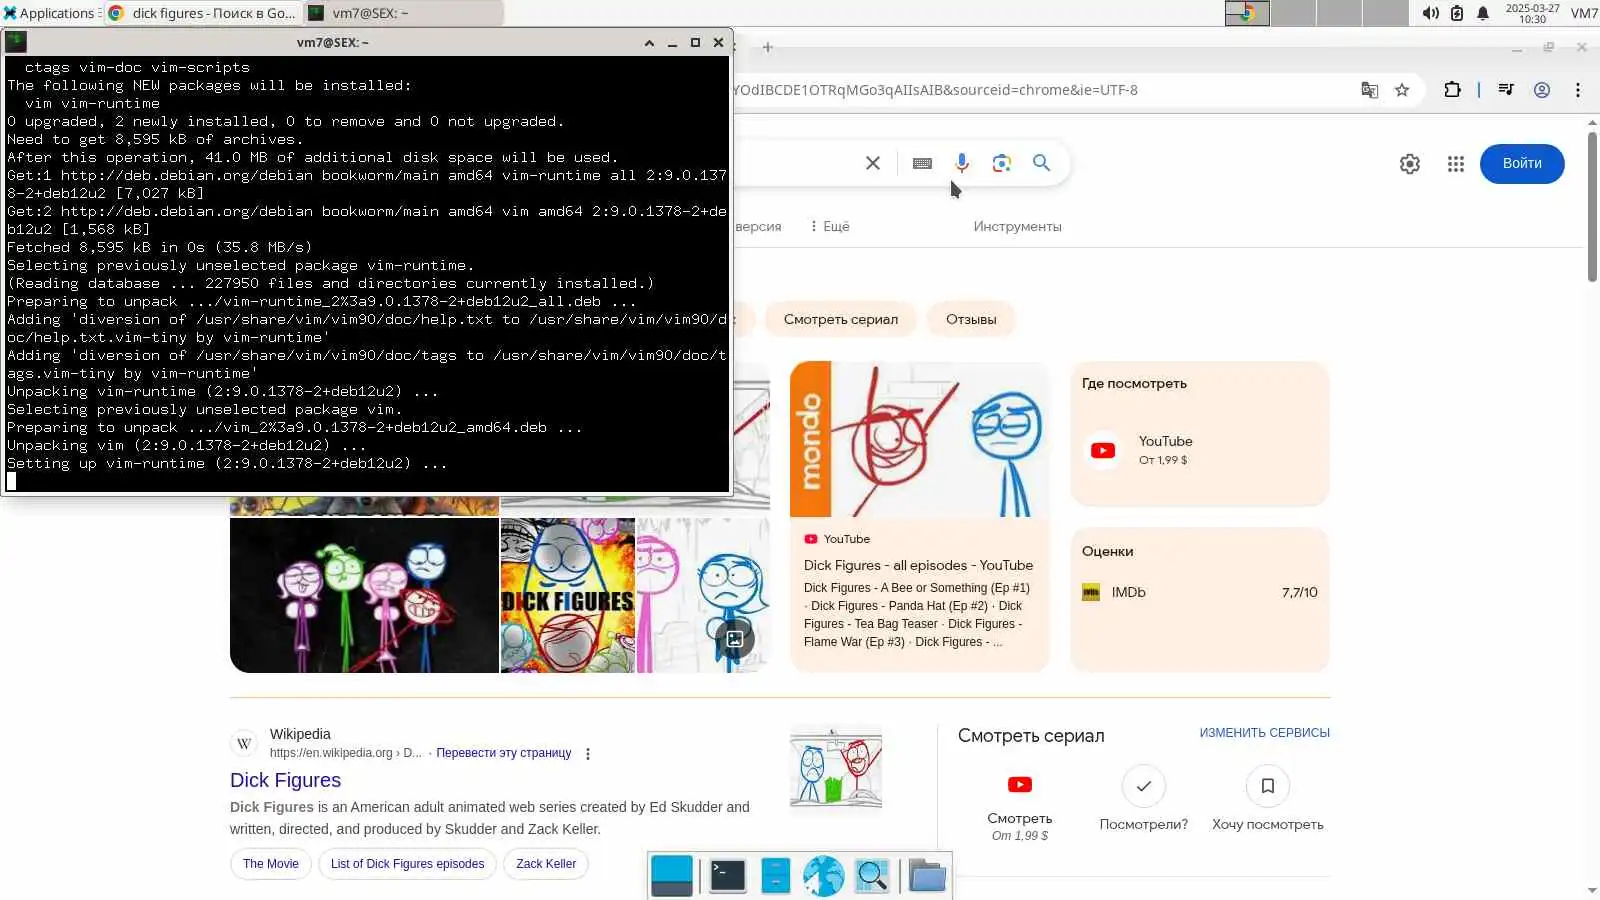The height and width of the screenshot is (900, 1600).
Task: Click the 'Где посмотреть' card heading
Action: pos(1134,384)
